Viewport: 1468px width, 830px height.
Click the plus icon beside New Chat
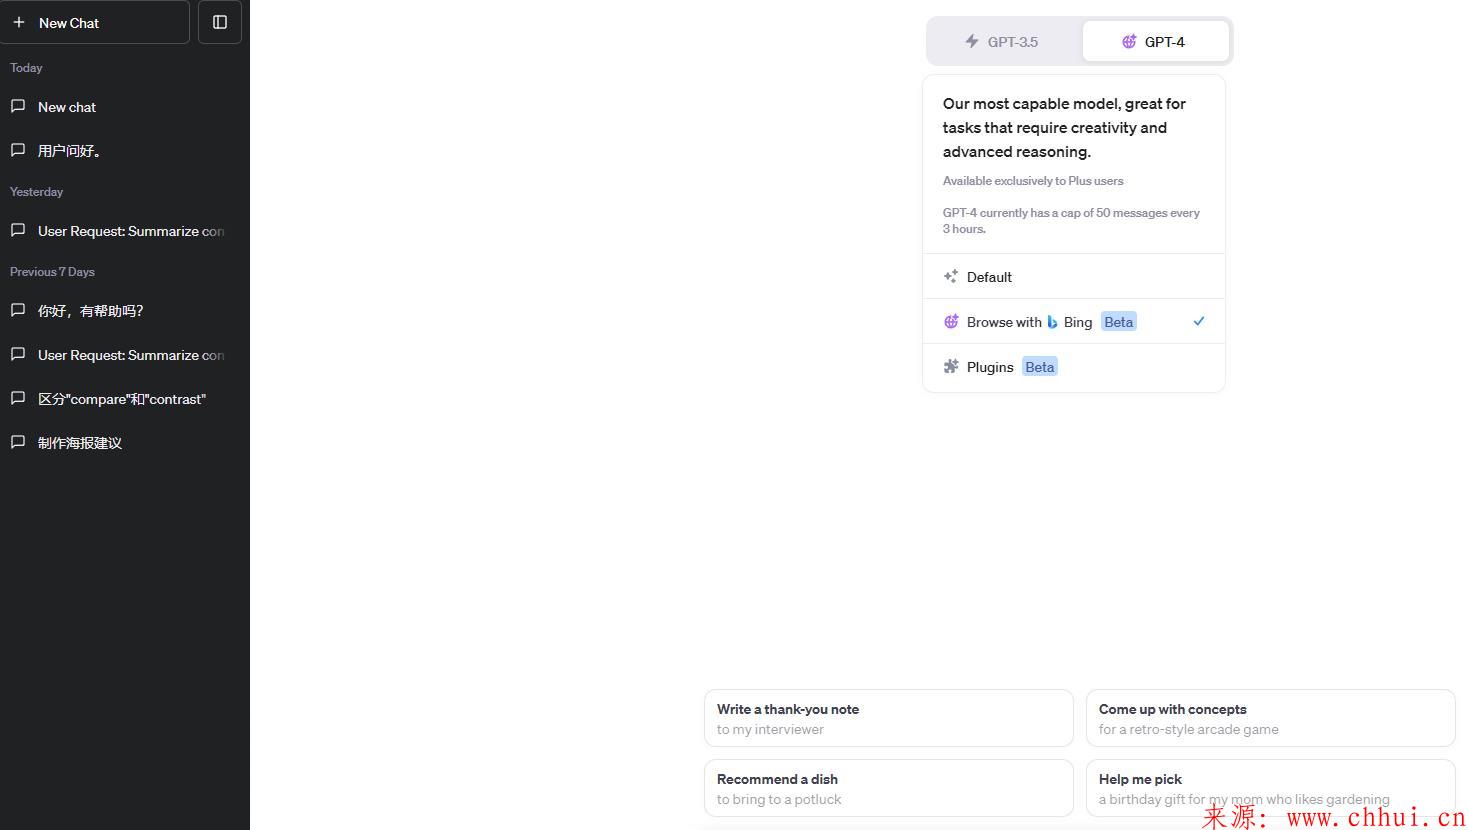tap(19, 22)
